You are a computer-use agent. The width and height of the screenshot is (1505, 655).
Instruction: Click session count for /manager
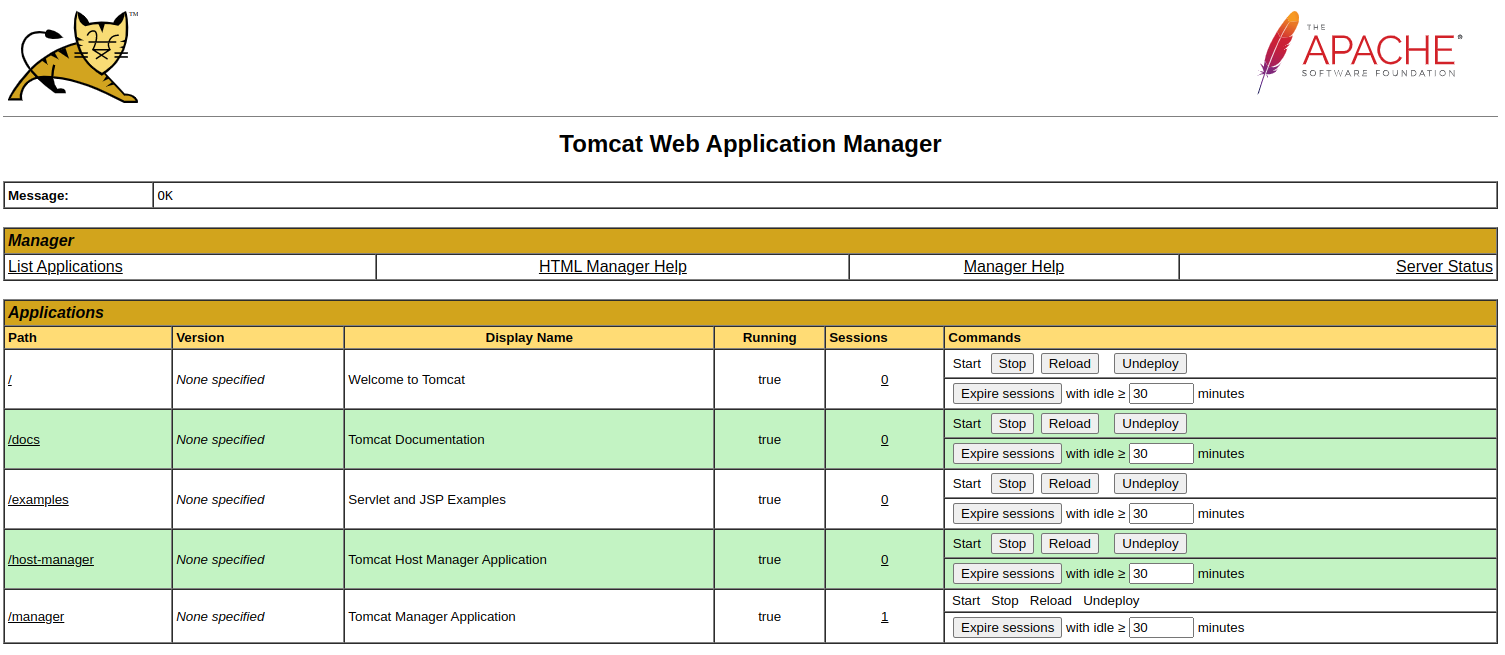(x=884, y=617)
